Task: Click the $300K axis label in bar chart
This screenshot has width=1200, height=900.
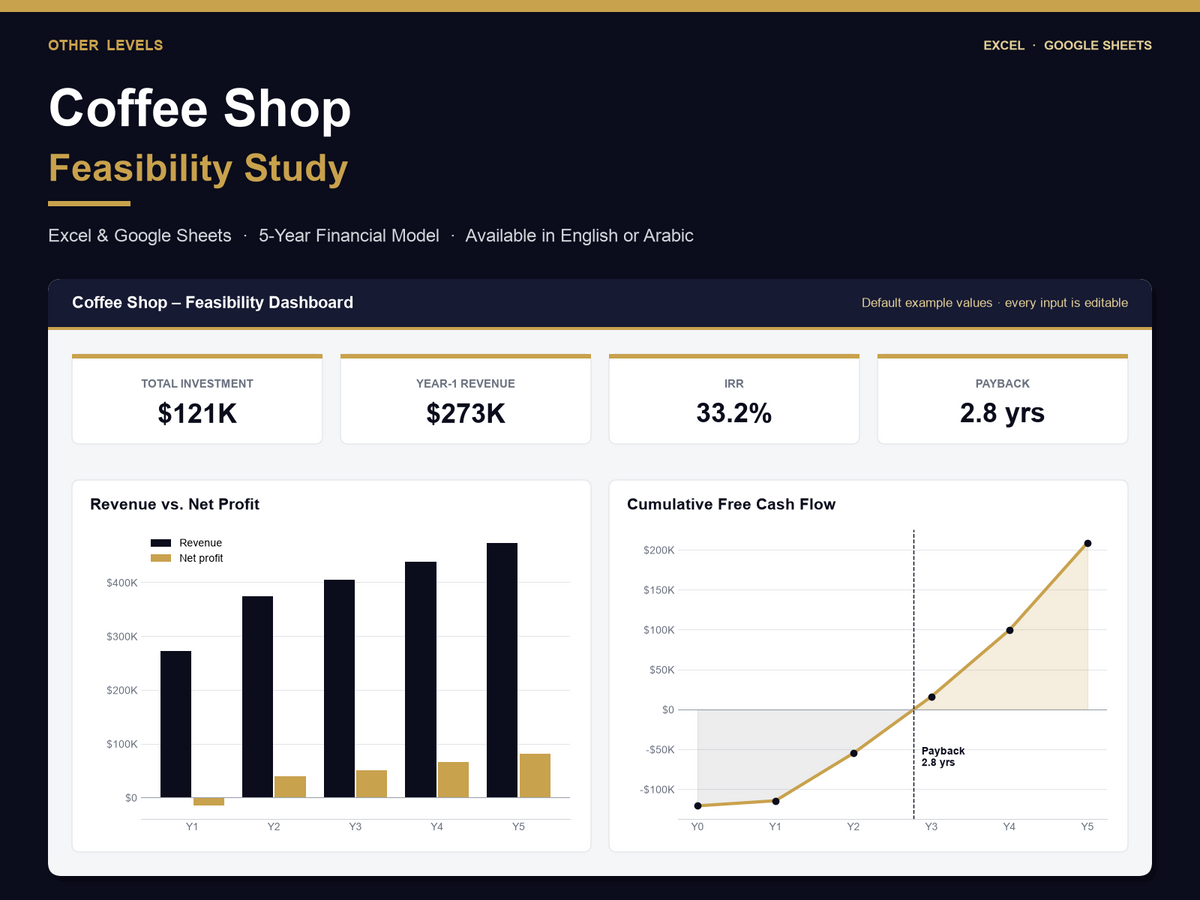Action: tap(121, 637)
